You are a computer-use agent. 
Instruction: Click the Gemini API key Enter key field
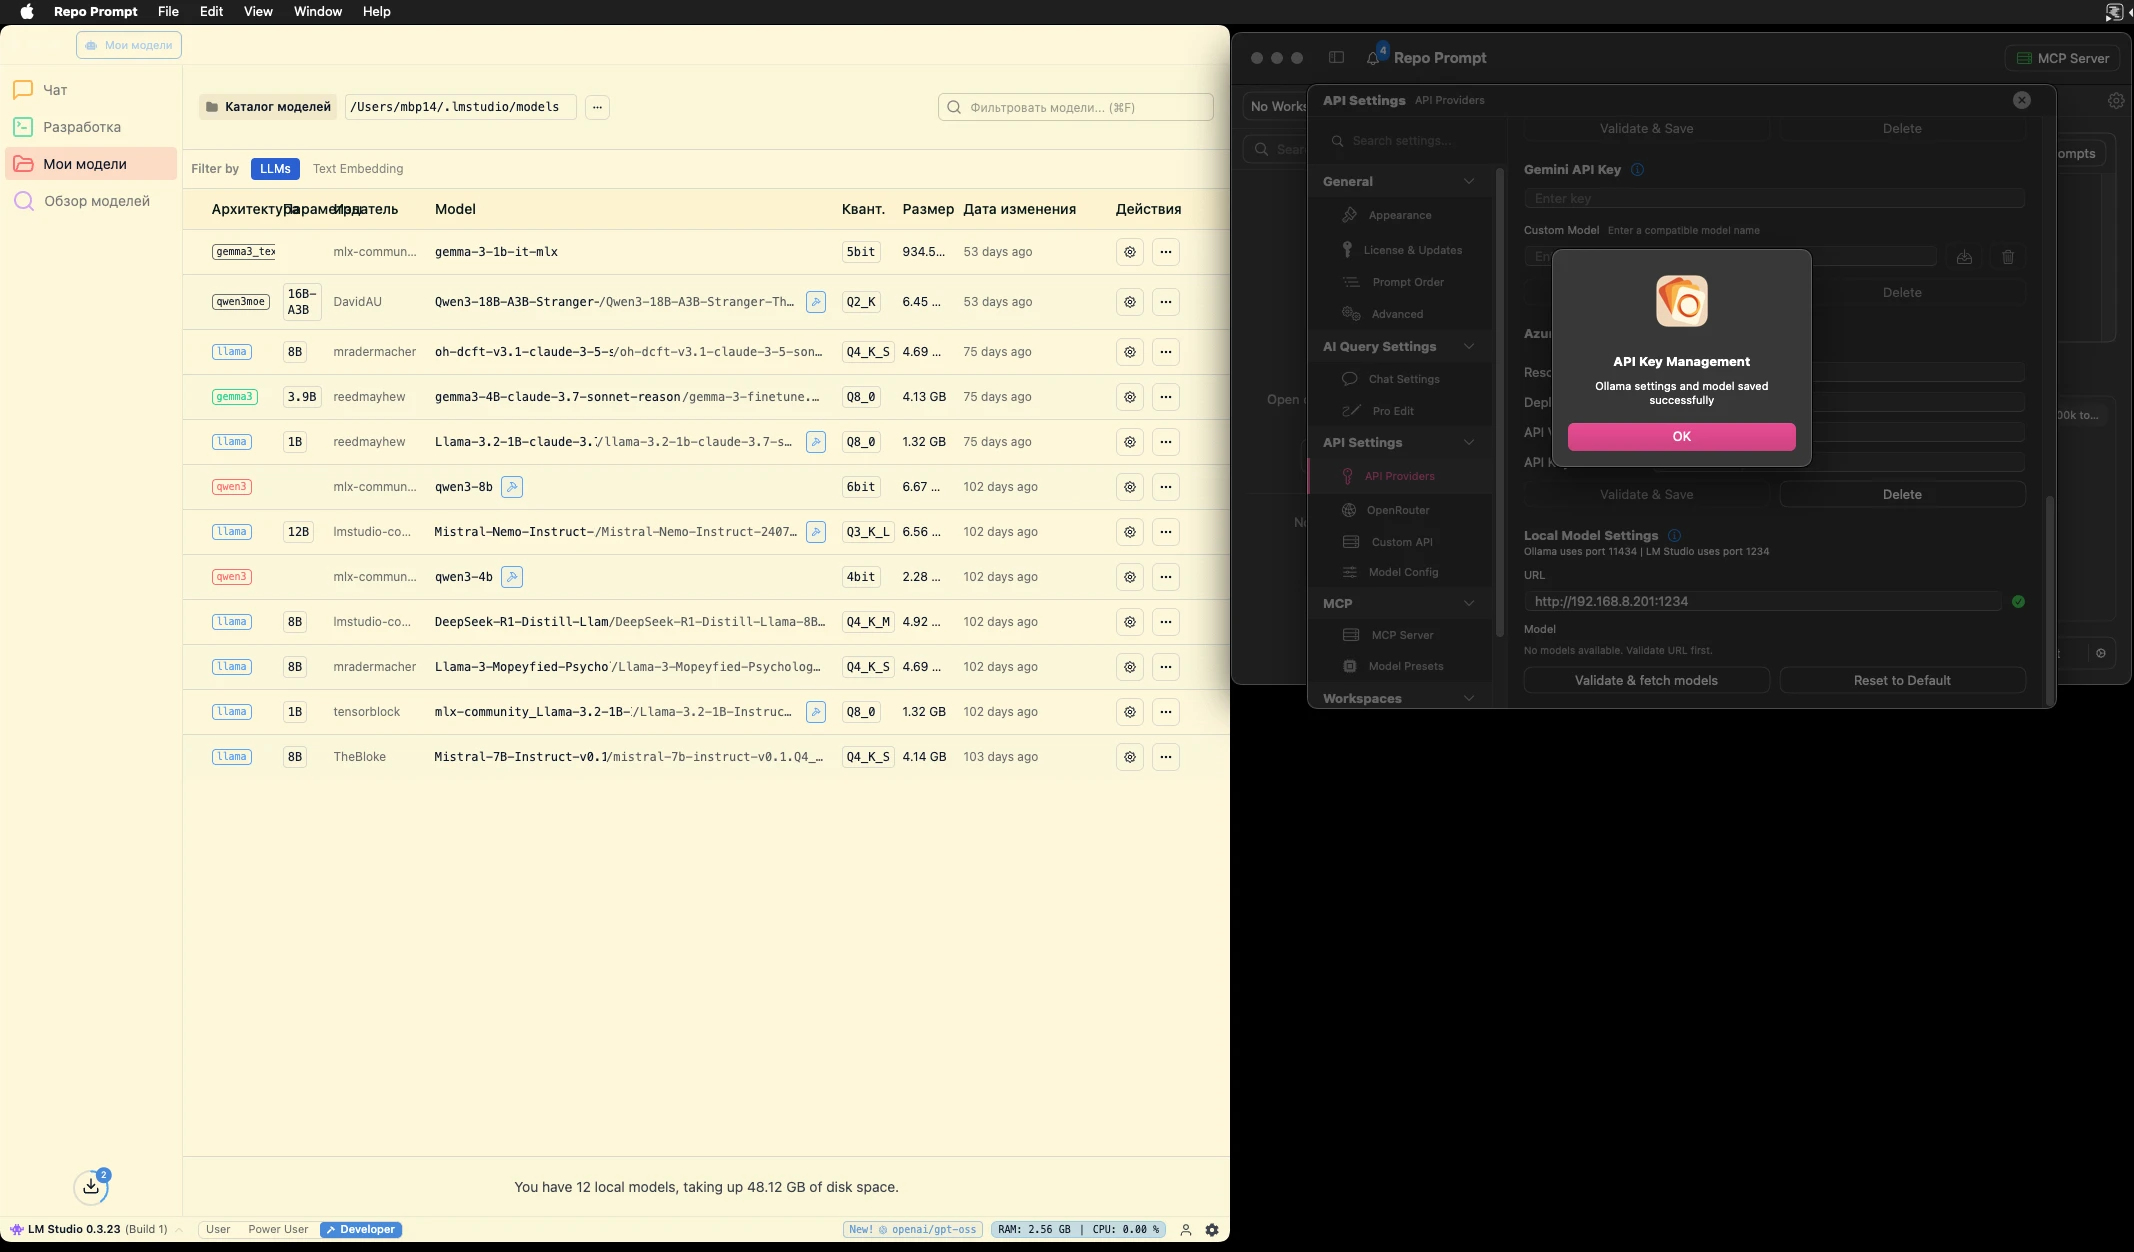click(x=1774, y=199)
